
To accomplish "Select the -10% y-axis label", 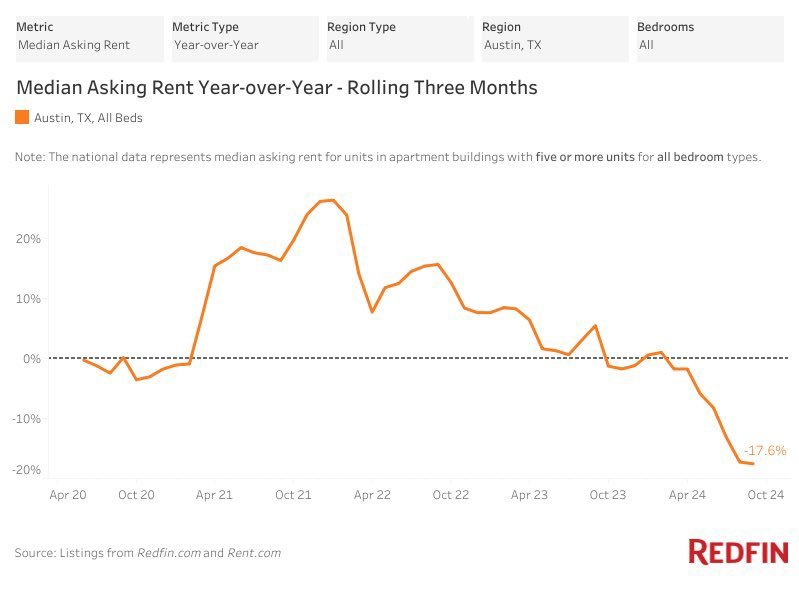I will (26, 418).
